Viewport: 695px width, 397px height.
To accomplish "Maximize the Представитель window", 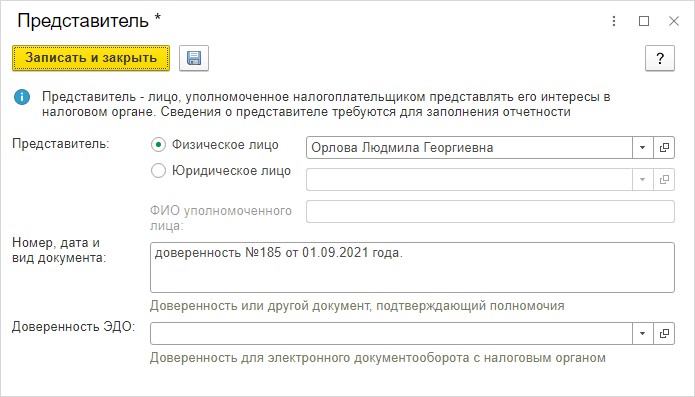I will pos(644,21).
